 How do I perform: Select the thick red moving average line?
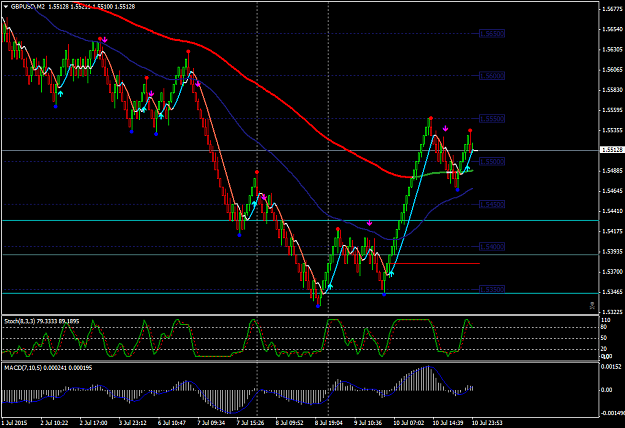click(255, 84)
